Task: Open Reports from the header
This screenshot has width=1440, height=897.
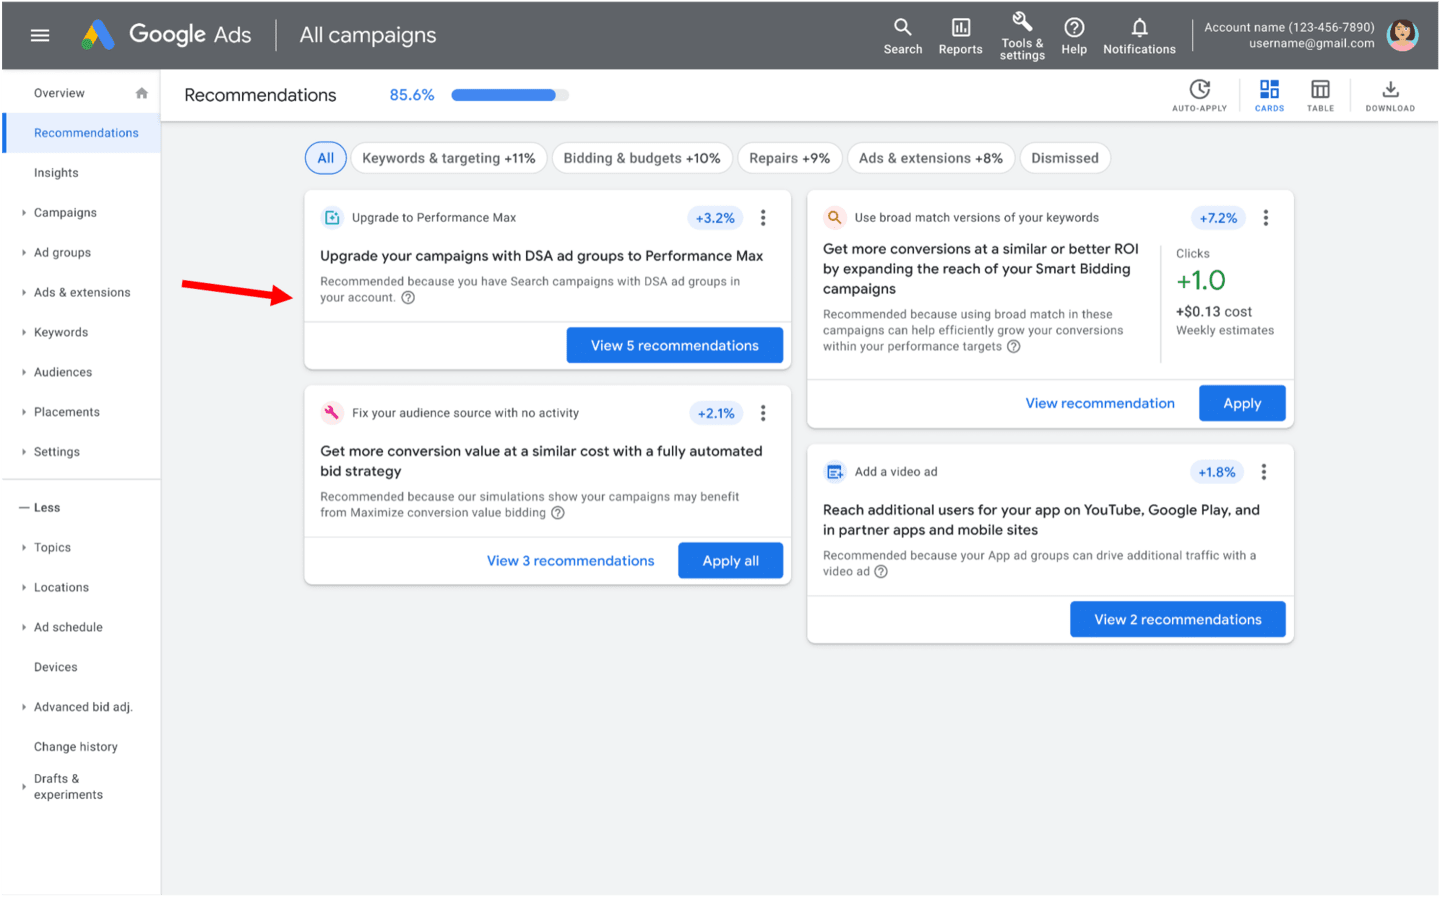Action: (x=960, y=36)
